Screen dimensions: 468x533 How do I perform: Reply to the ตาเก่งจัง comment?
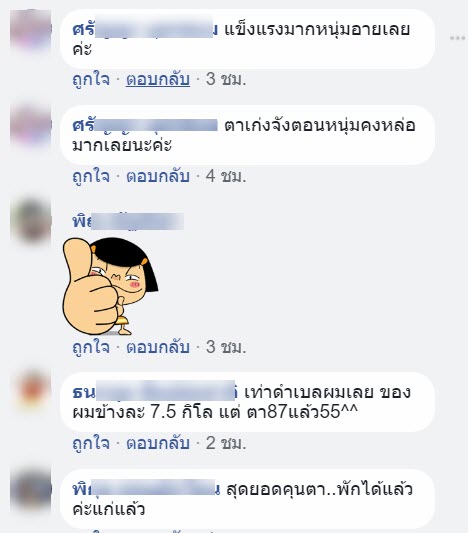coord(158,176)
